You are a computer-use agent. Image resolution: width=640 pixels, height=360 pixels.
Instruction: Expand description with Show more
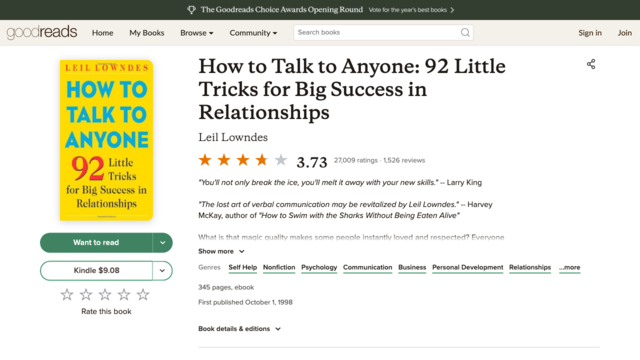tap(221, 251)
